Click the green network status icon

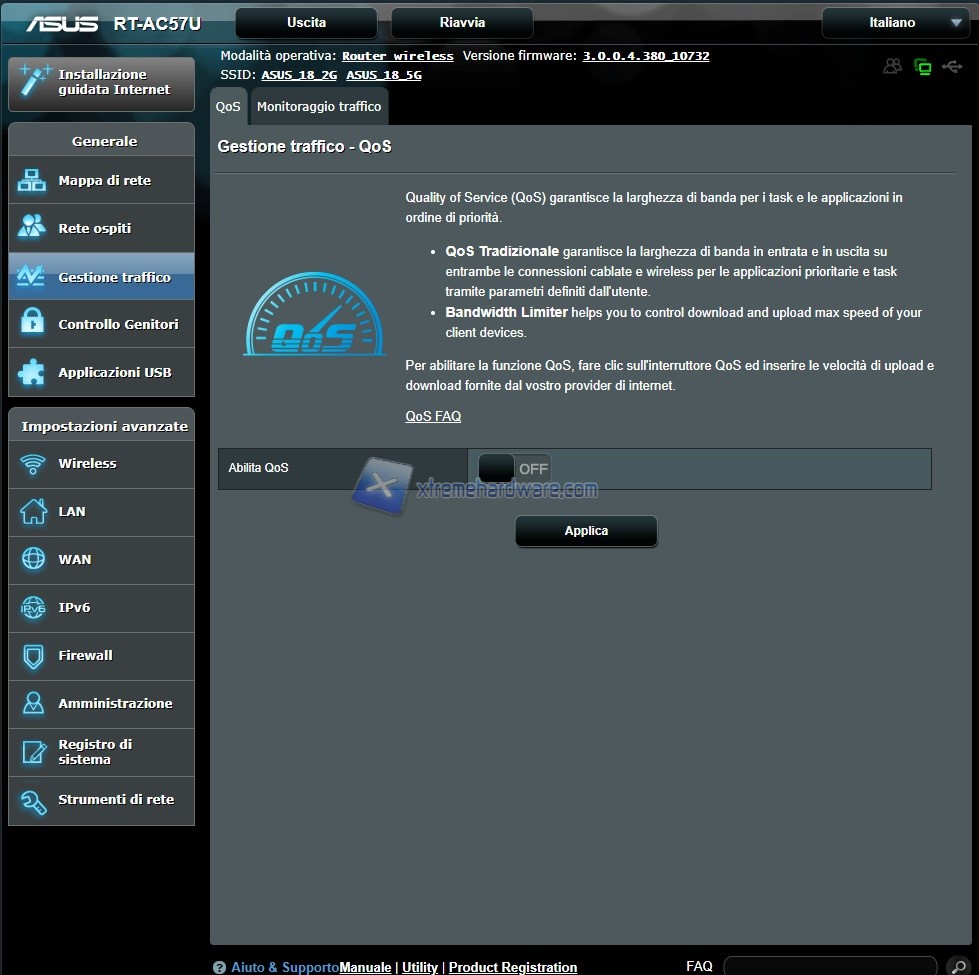coord(922,67)
